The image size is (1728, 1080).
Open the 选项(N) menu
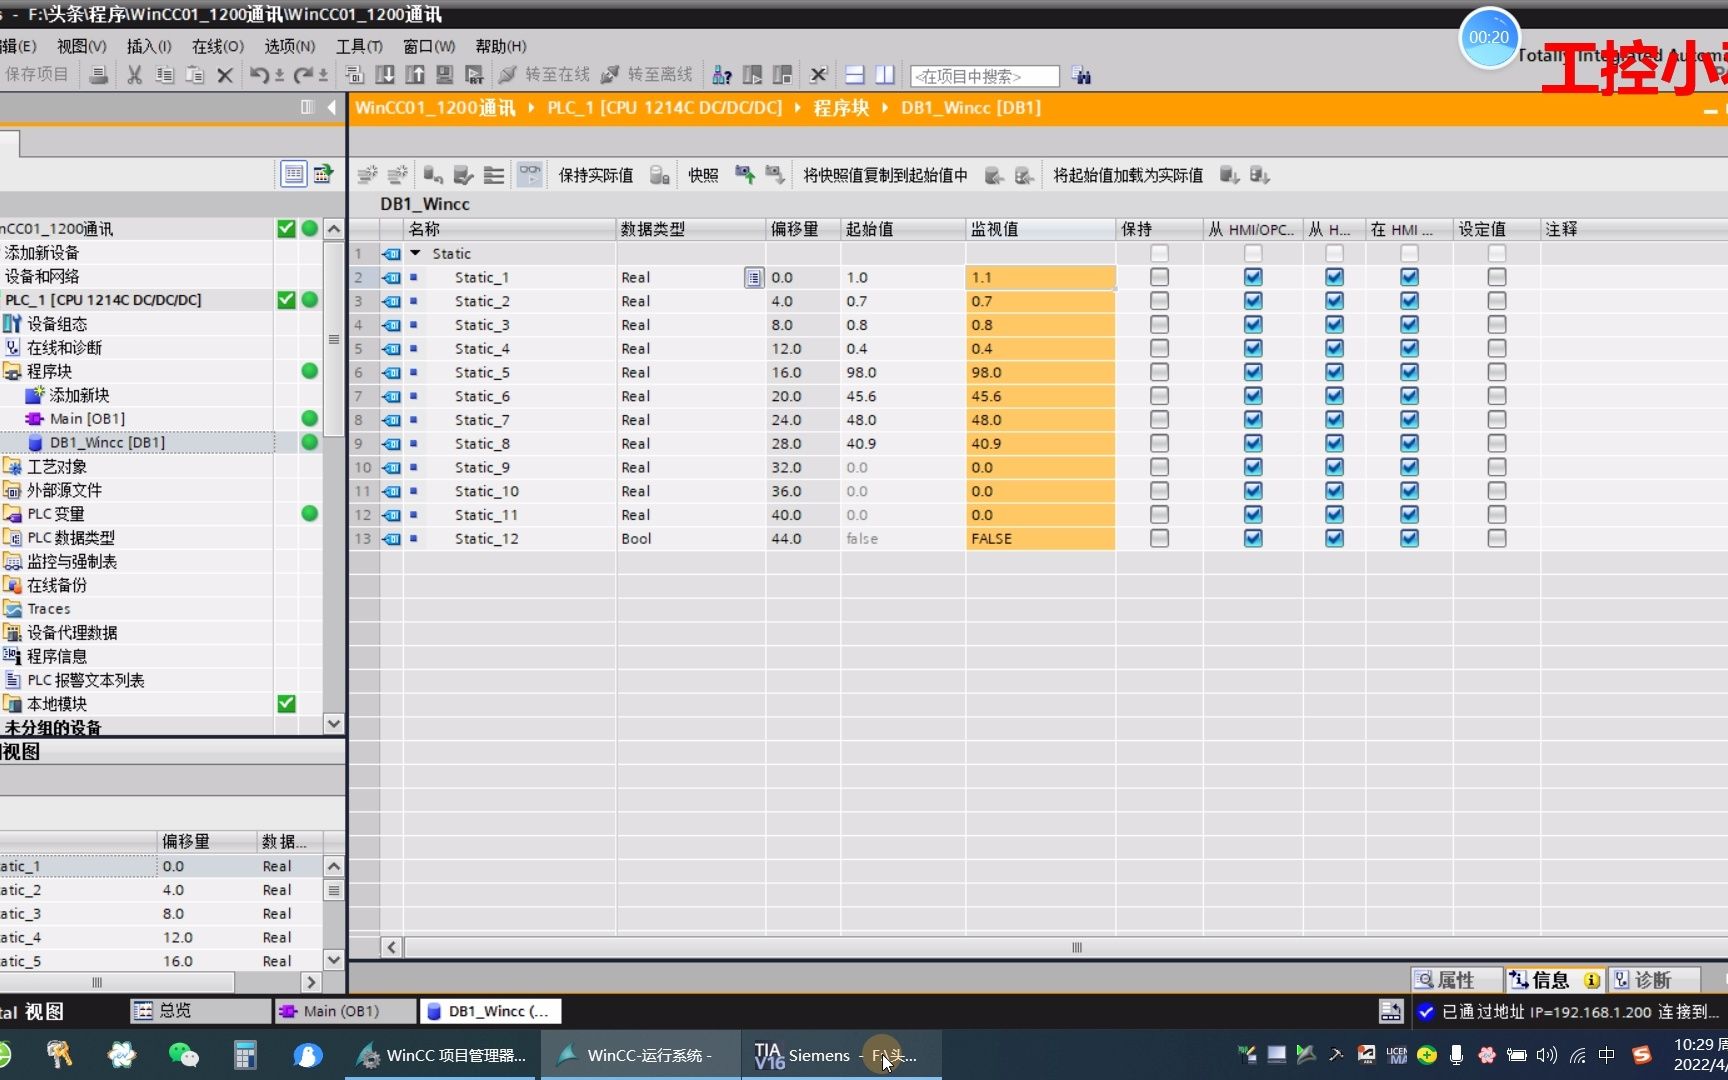click(290, 46)
